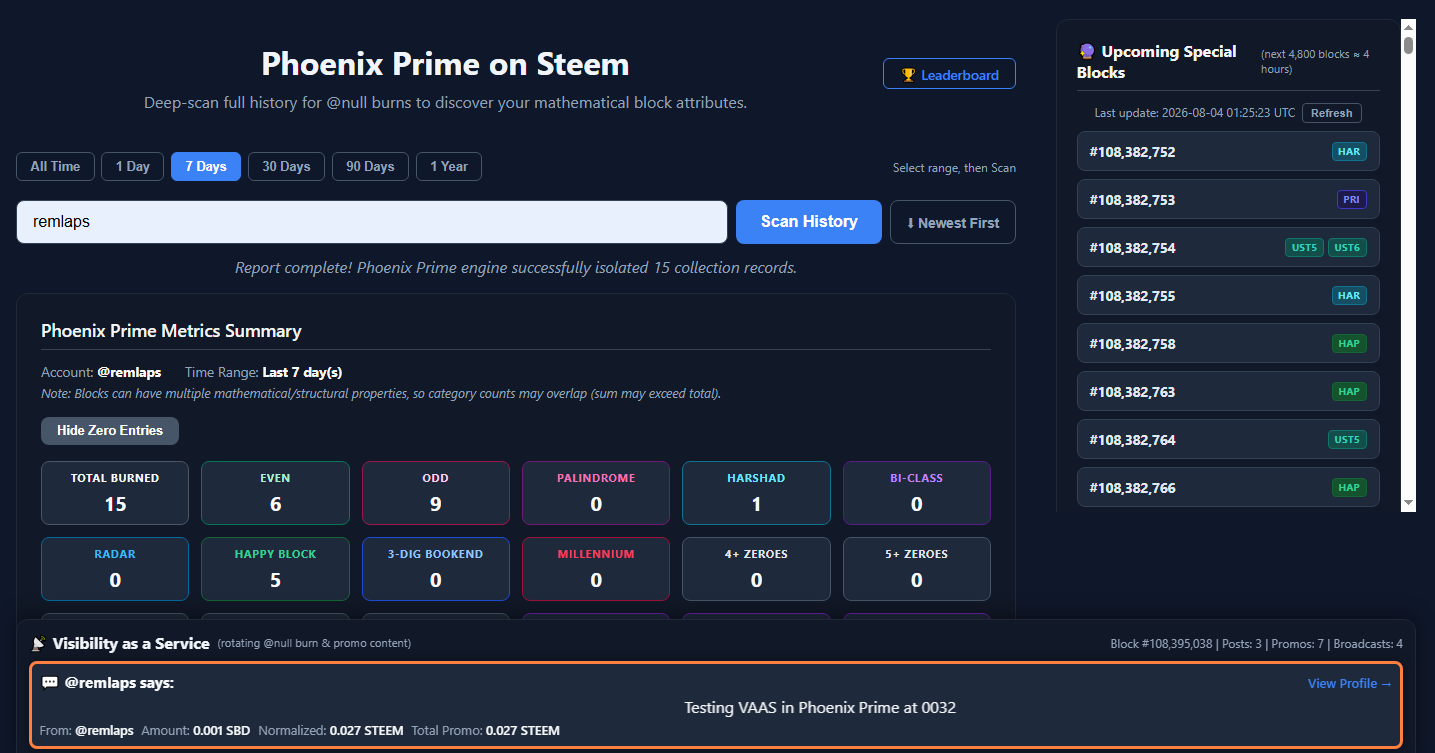Click the 3-Dig Bookend metric card
1435x753 pixels.
point(436,569)
